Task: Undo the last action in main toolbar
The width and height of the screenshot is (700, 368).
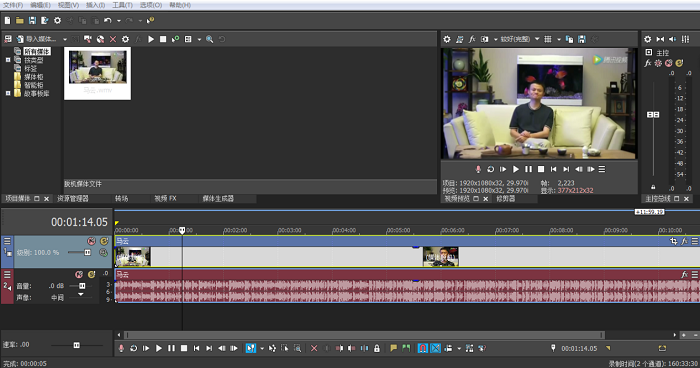Action: (x=108, y=20)
